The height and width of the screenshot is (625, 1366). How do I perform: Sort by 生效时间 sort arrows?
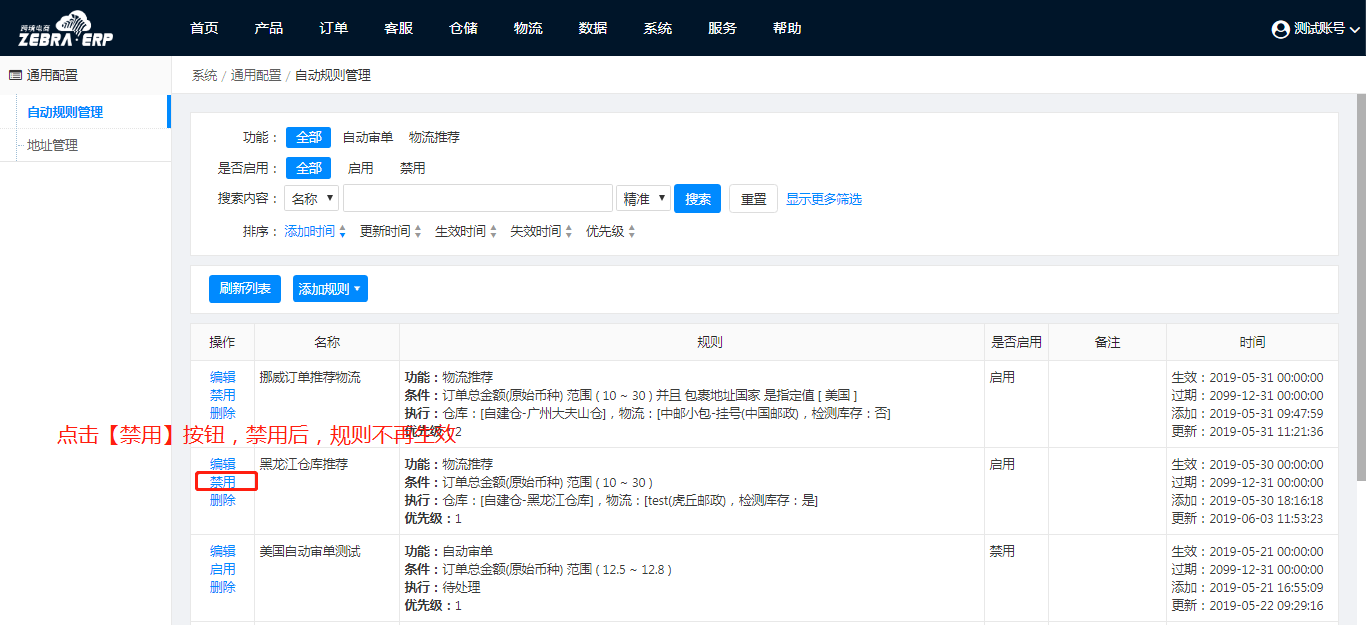click(493, 232)
